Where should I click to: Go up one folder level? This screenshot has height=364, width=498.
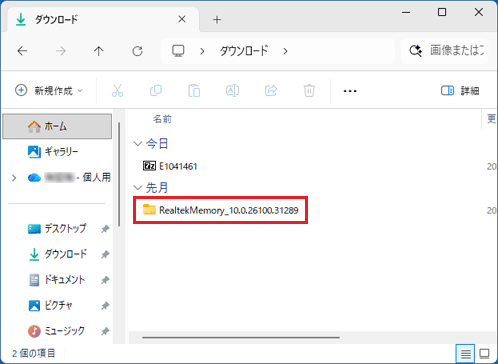[99, 51]
